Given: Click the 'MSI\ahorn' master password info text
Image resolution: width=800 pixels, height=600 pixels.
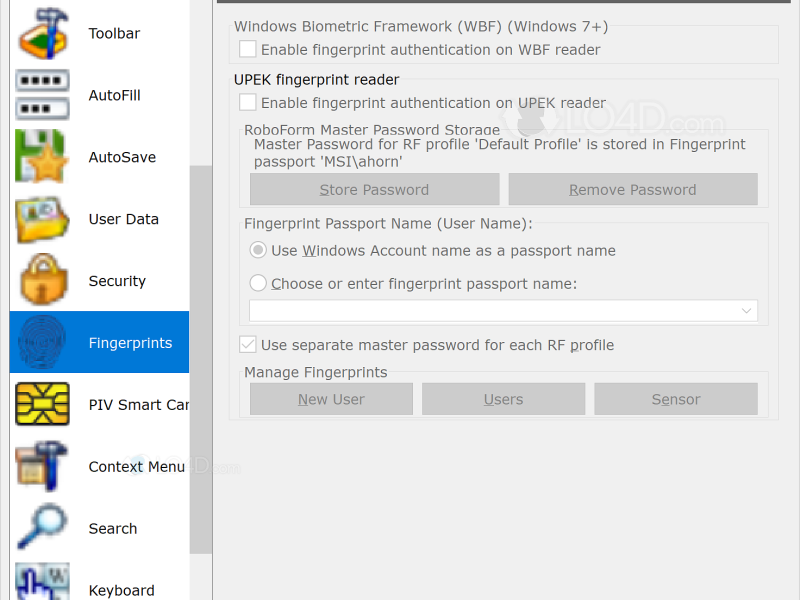Looking at the screenshot, I should click(x=499, y=153).
